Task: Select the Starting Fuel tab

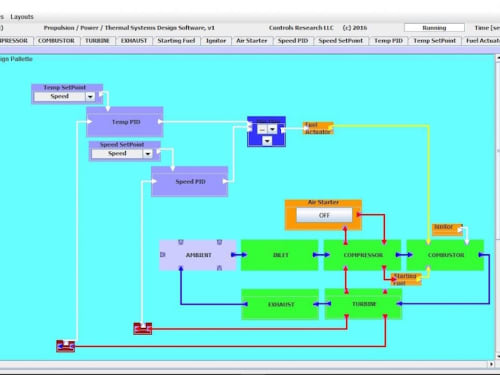Action: coord(176,41)
